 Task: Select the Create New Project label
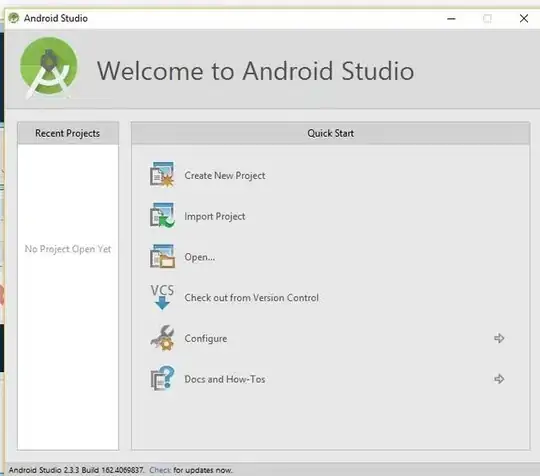pyautogui.click(x=225, y=176)
